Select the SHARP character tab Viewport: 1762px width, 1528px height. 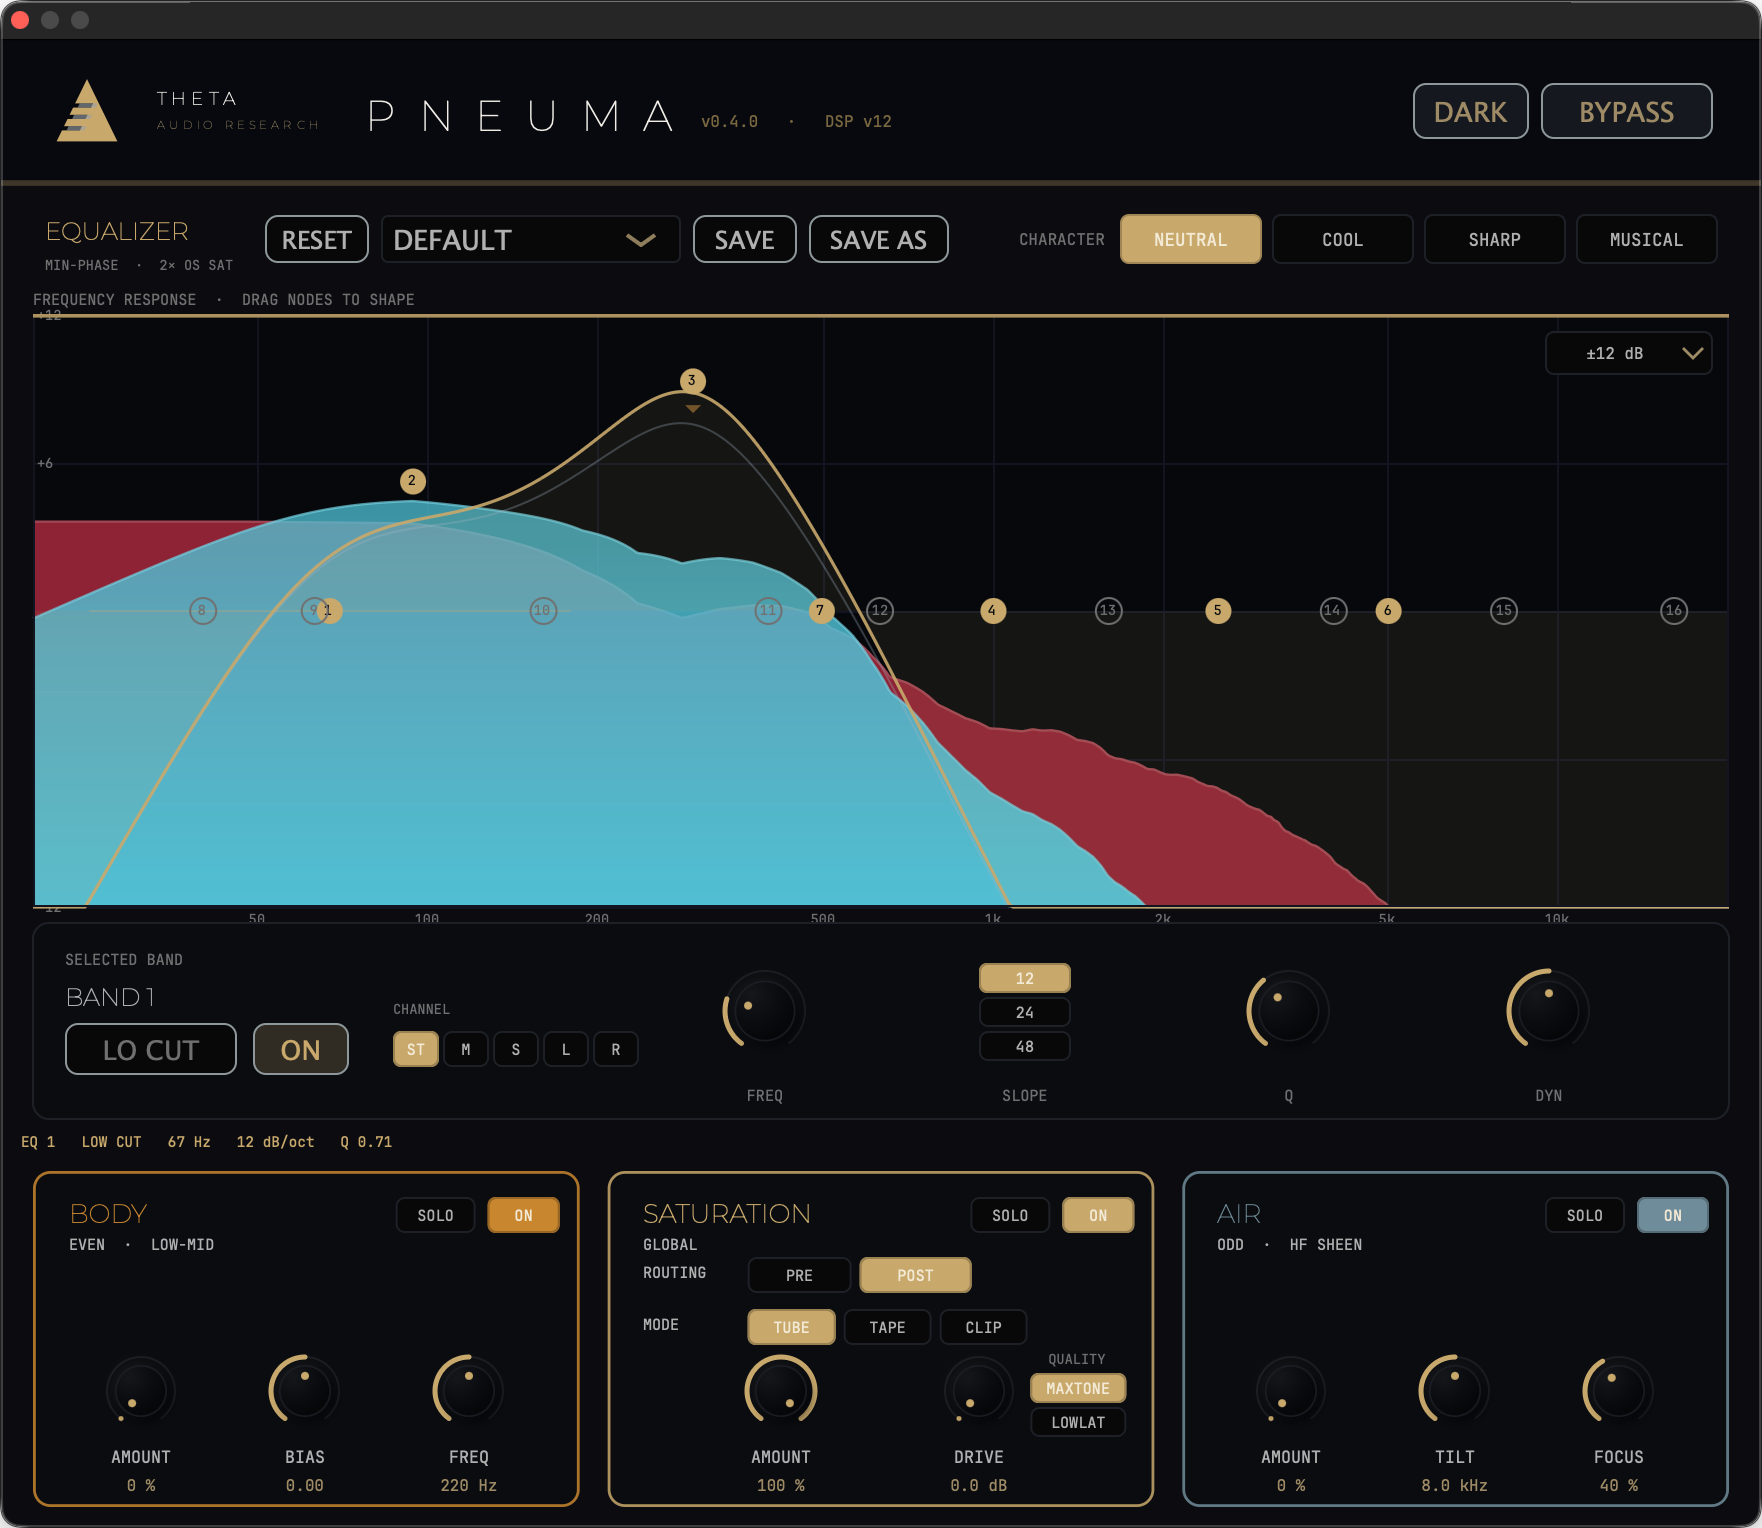point(1494,239)
